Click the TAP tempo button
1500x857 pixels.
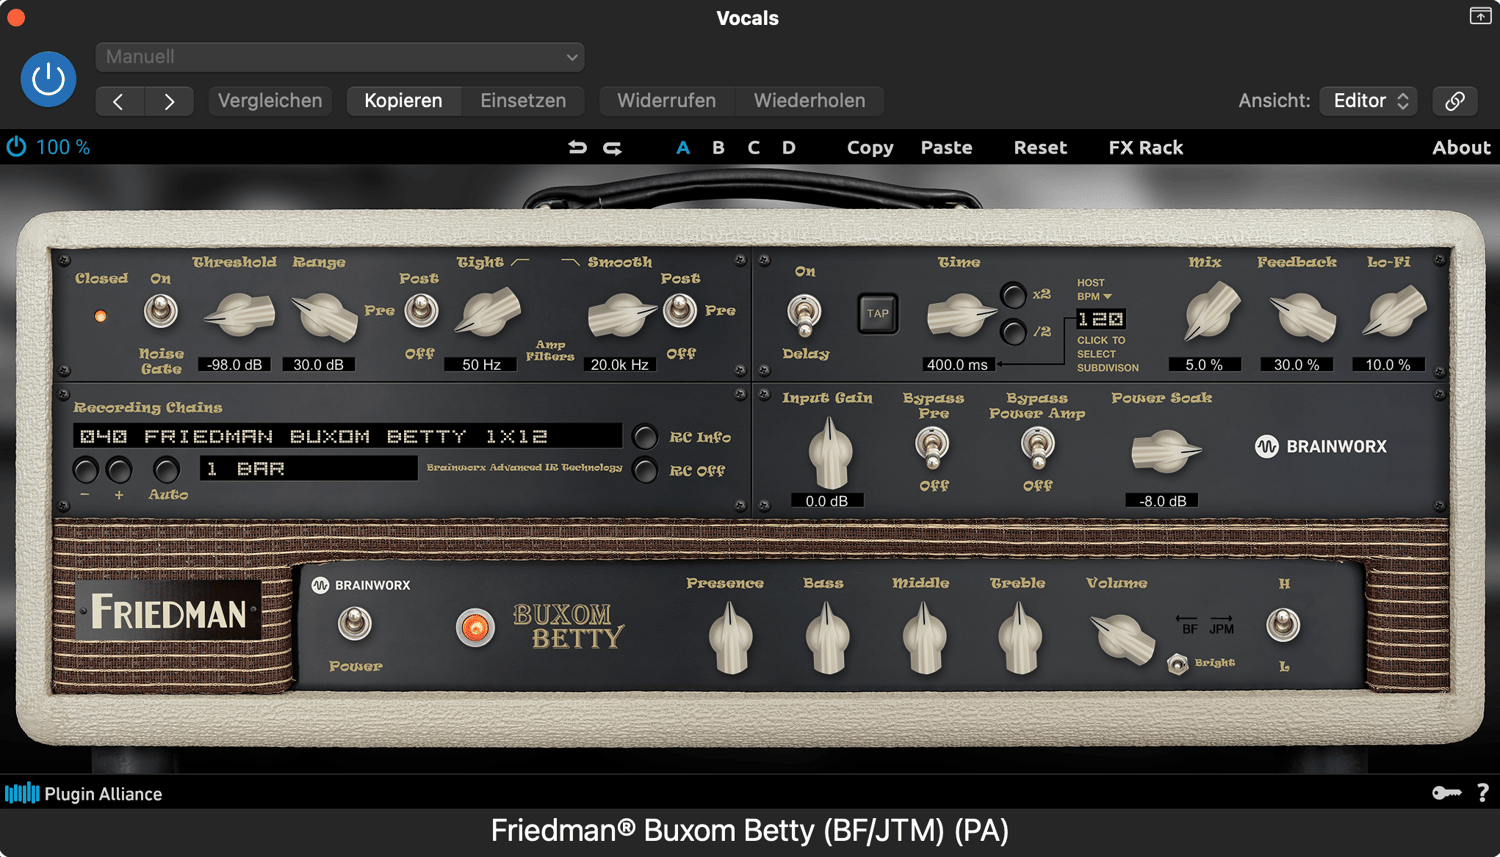tap(877, 314)
